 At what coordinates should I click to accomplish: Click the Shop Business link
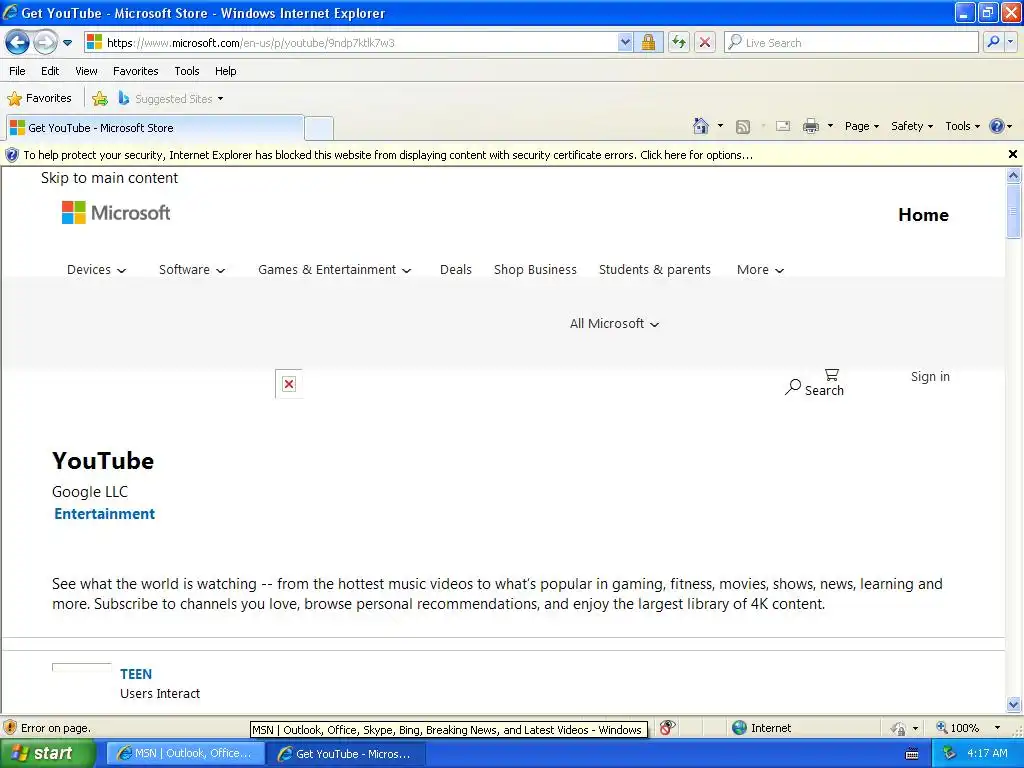[535, 270]
